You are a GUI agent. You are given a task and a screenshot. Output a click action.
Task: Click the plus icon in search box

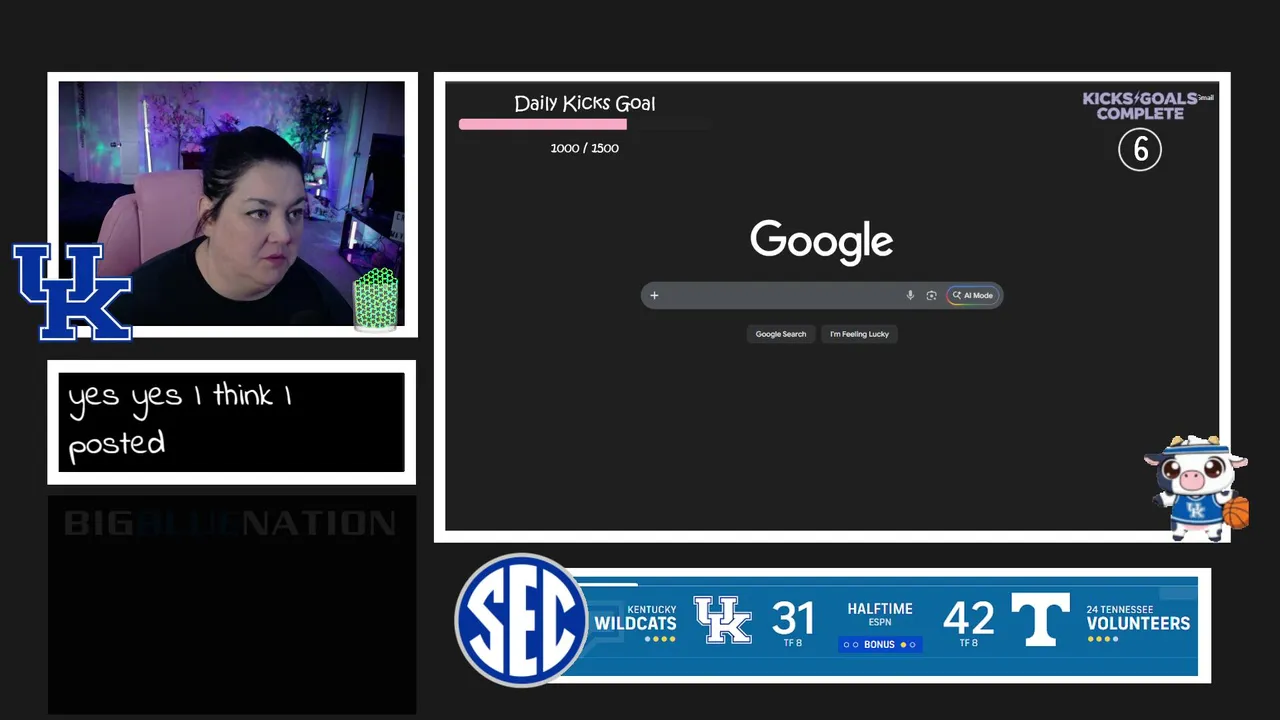pyautogui.click(x=654, y=295)
